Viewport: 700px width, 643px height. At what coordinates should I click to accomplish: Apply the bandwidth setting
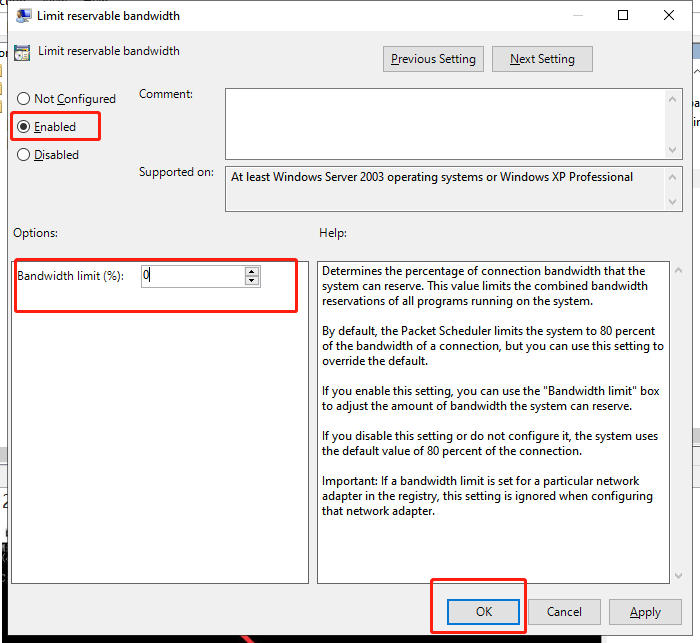coord(645,612)
